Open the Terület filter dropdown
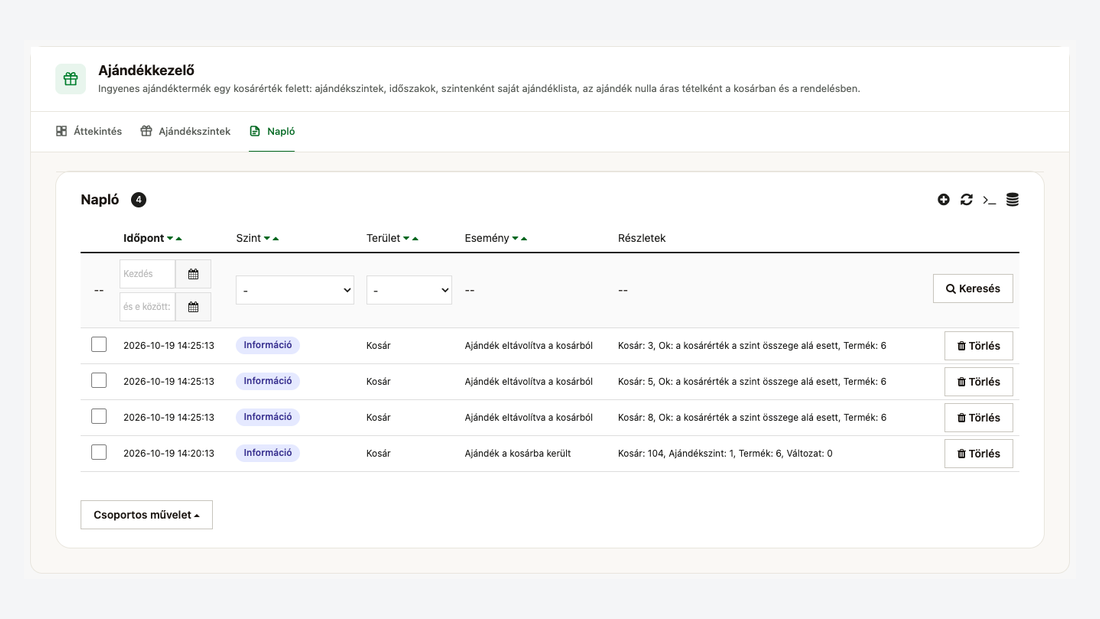 pos(409,290)
